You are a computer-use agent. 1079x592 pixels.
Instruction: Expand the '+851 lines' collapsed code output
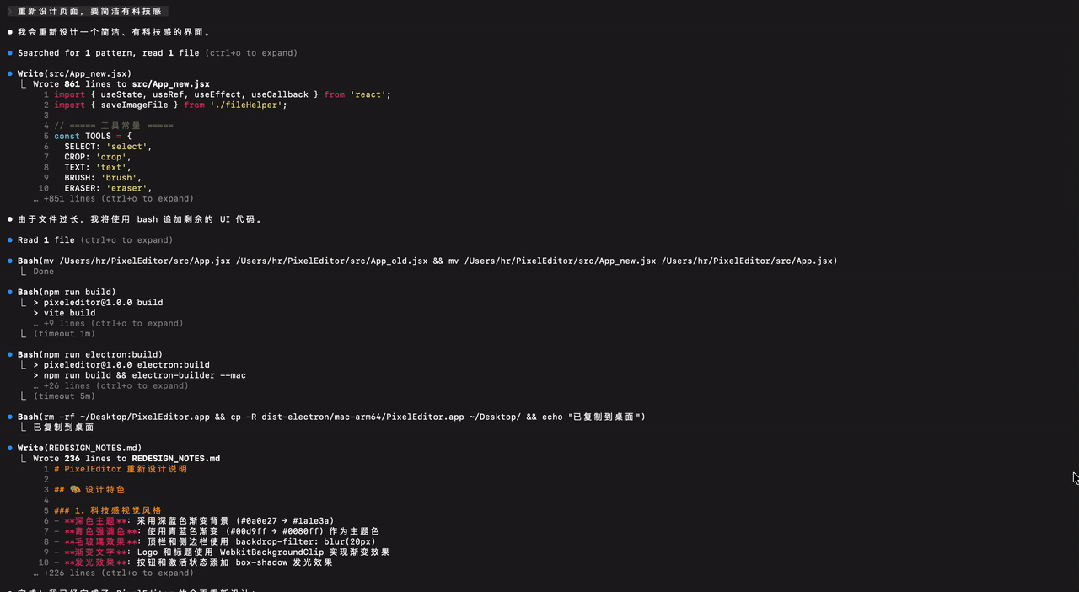tap(111, 199)
